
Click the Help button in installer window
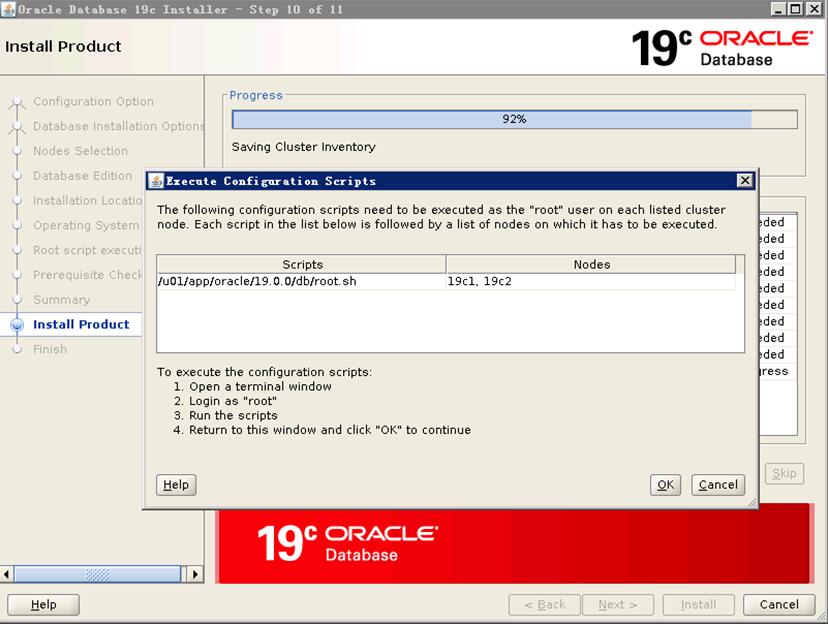coord(43,604)
